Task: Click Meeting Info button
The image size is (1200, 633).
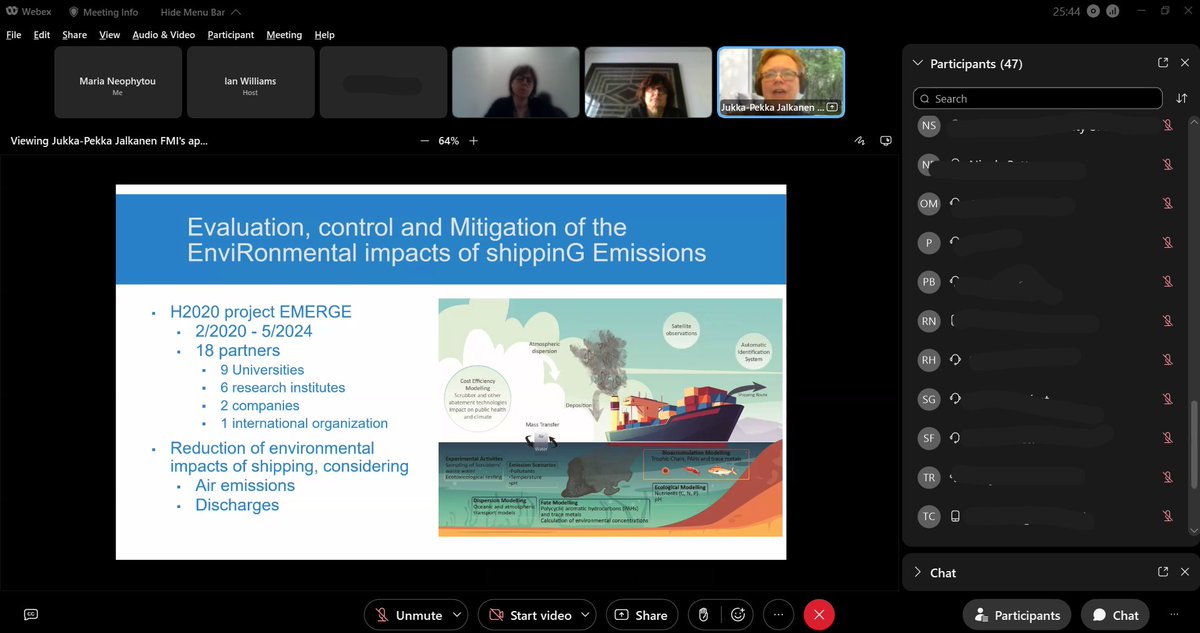Action: click(103, 12)
